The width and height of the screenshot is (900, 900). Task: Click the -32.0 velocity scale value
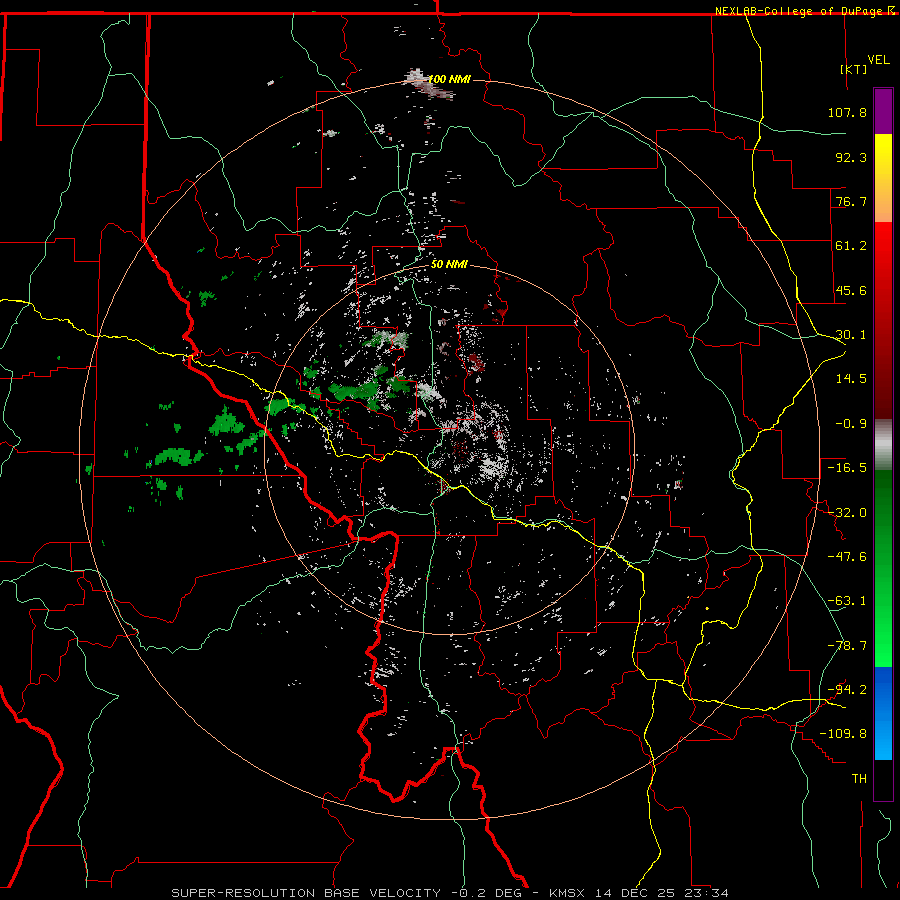(847, 513)
